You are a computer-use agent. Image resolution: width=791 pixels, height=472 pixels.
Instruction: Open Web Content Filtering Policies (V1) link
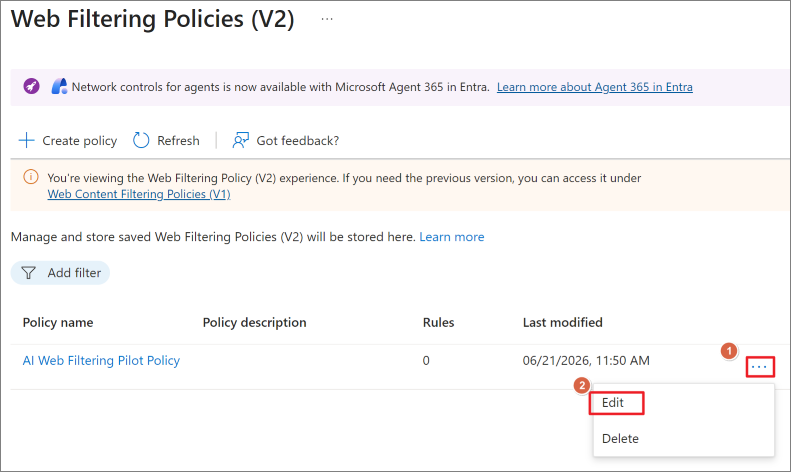(x=139, y=194)
